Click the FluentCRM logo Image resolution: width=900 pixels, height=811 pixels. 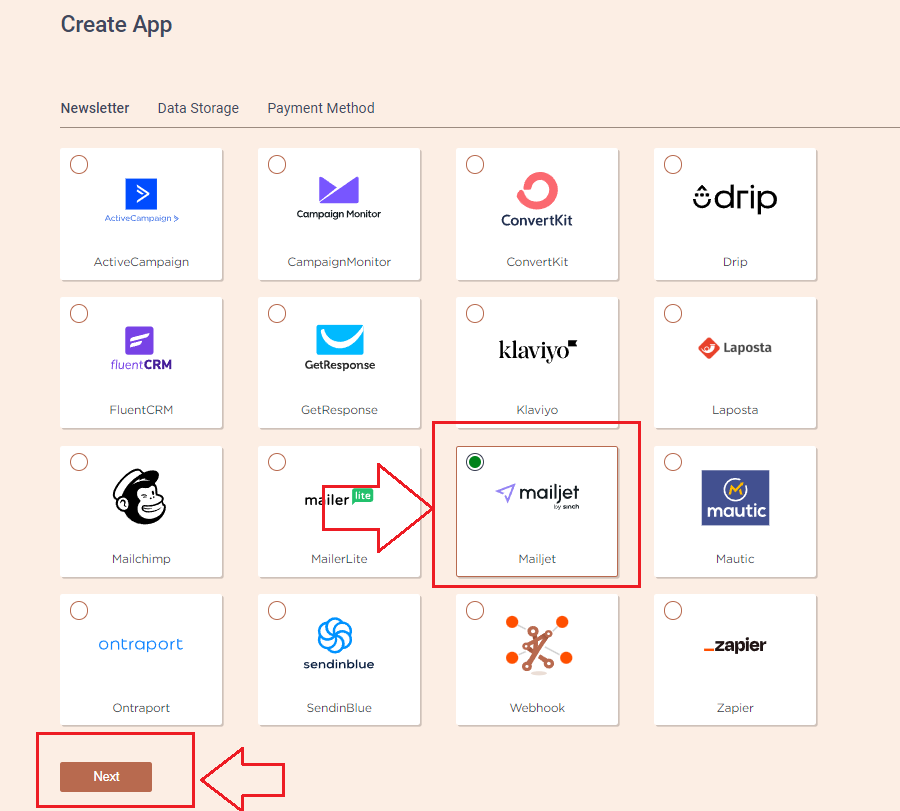141,348
